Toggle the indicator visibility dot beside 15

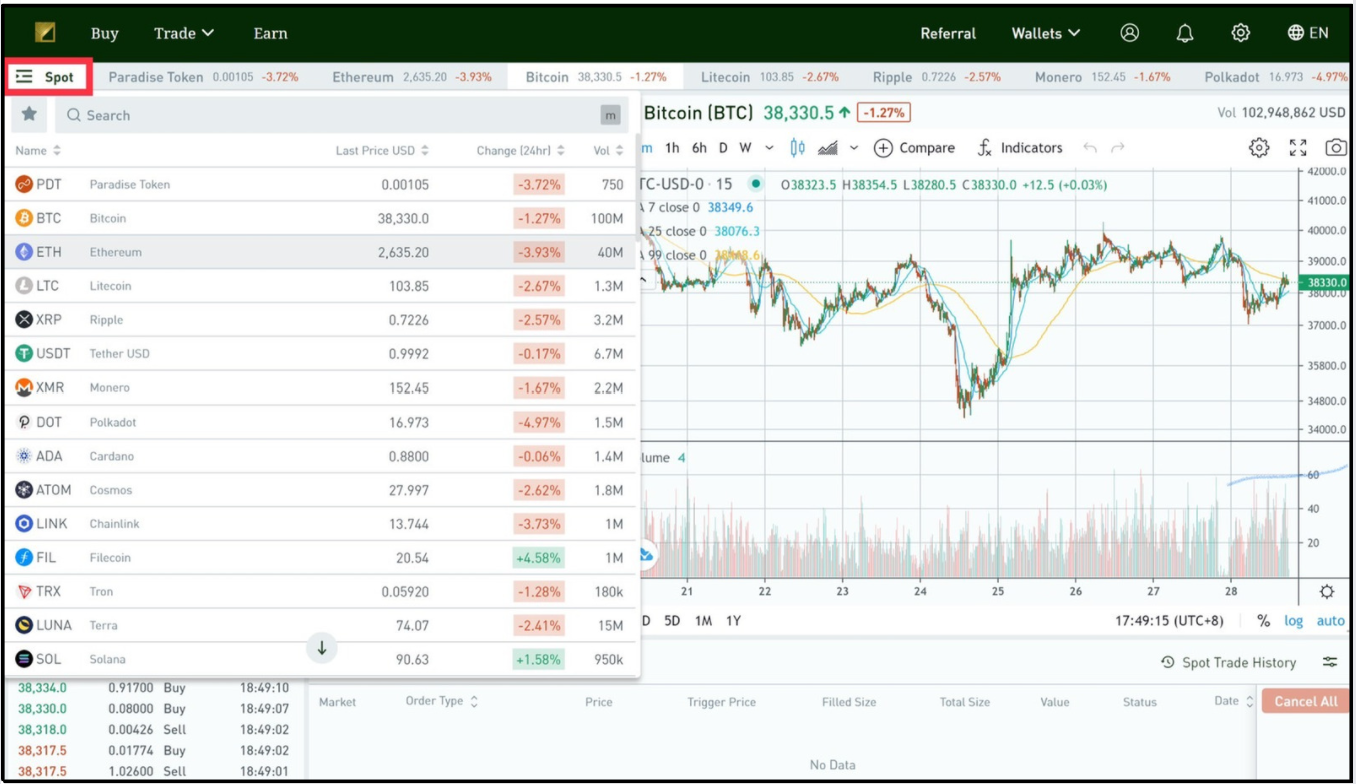click(x=756, y=184)
